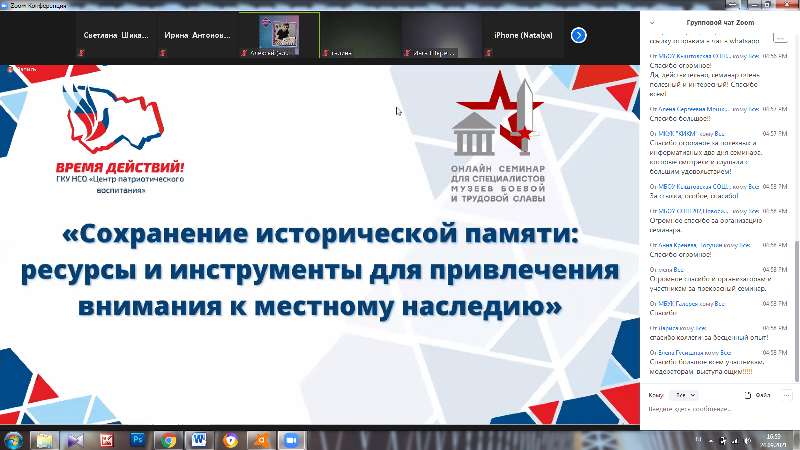Screen dimensions: 800x450
Task: Open the Windows Start menu
Action: (13, 440)
